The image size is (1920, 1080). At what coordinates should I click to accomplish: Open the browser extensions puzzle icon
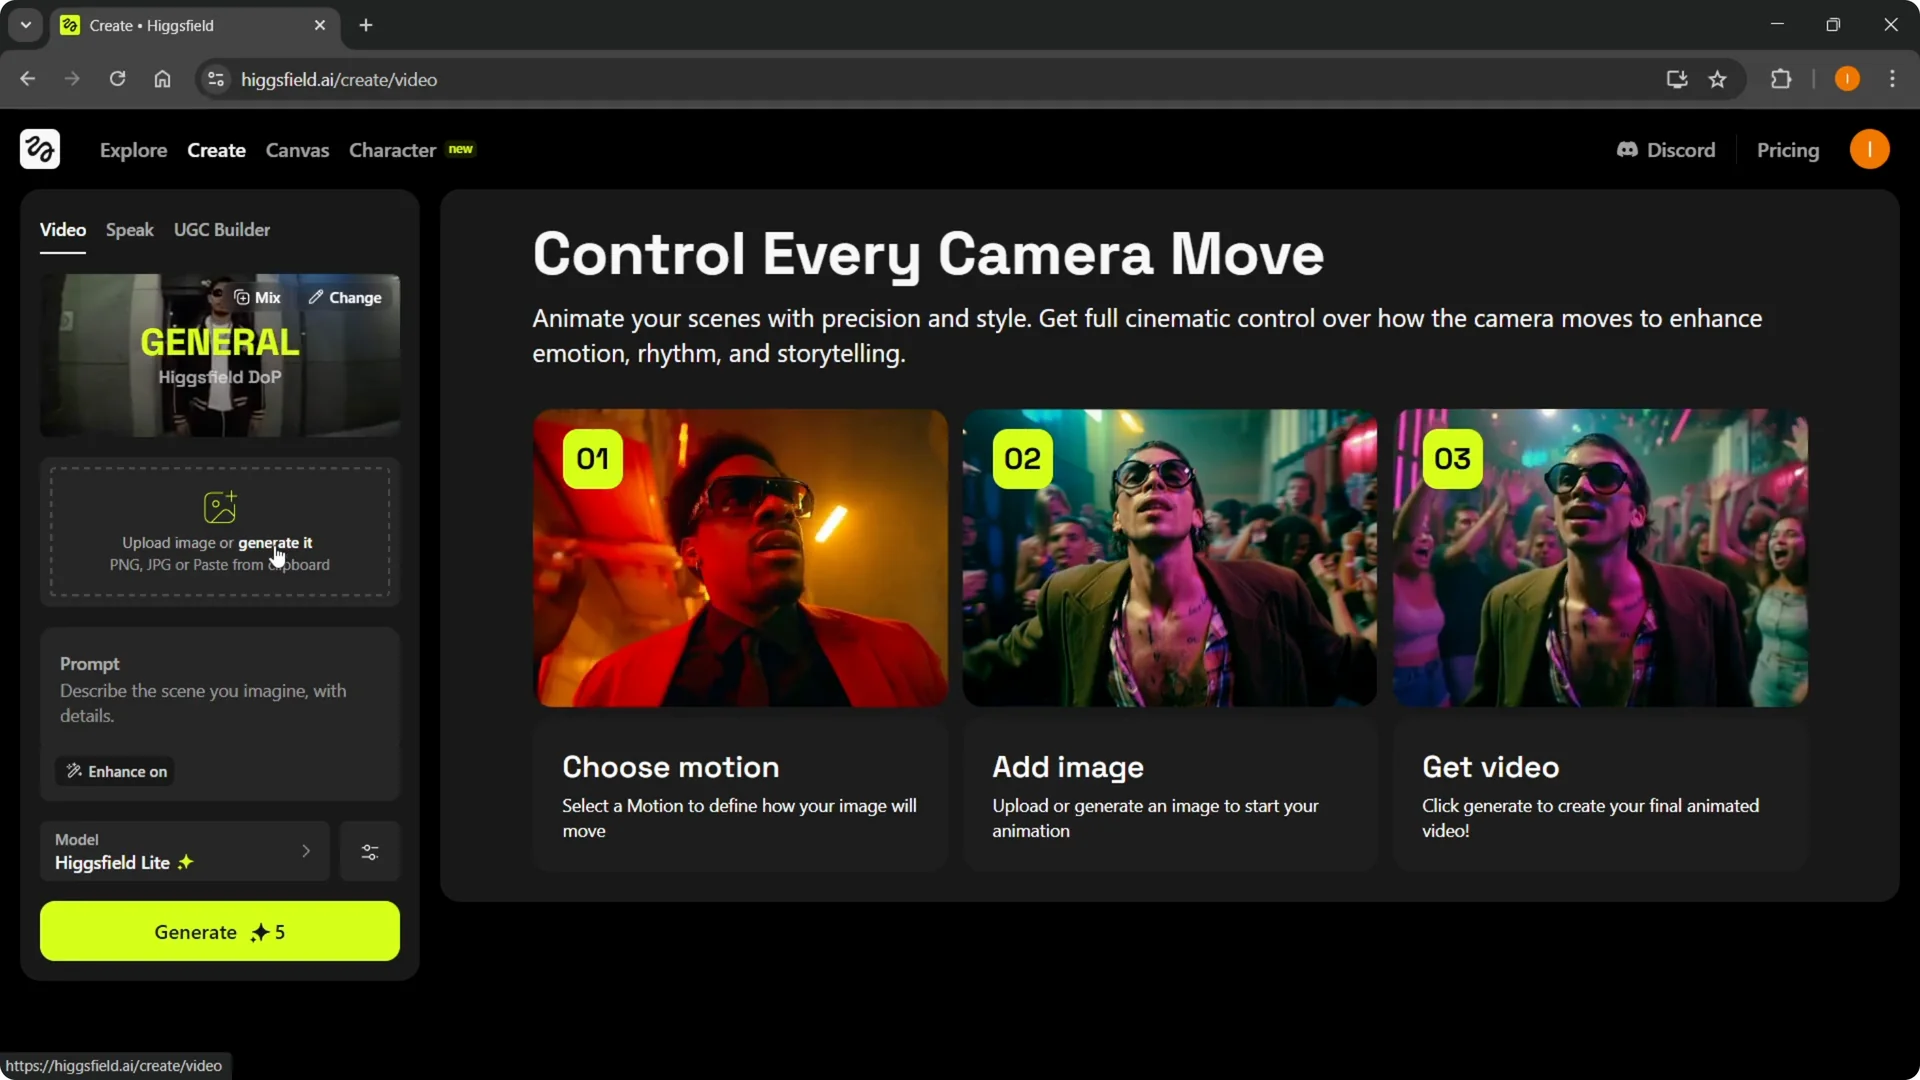(1782, 79)
